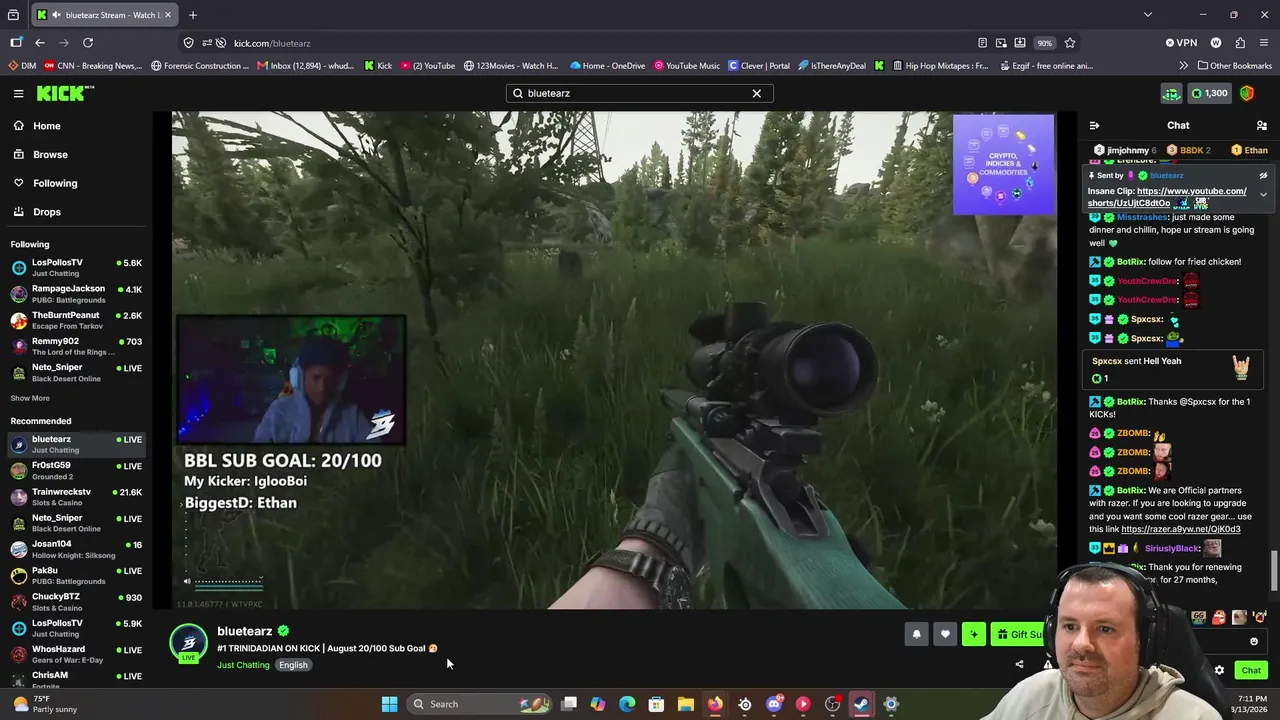Open the bluetearz channel avatar
Image resolution: width=1280 pixels, height=720 pixels.
coord(188,643)
